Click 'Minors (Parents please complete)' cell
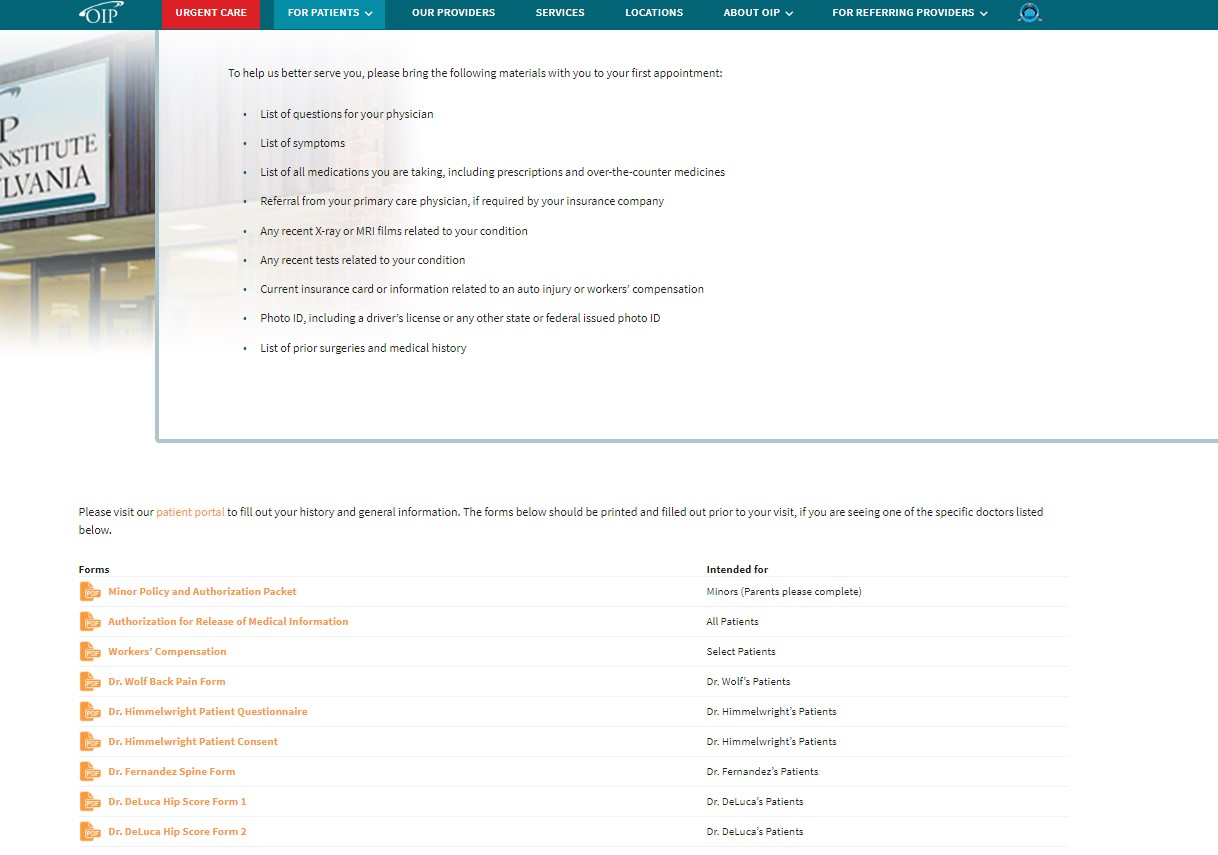This screenshot has height=855, width=1218. click(784, 592)
